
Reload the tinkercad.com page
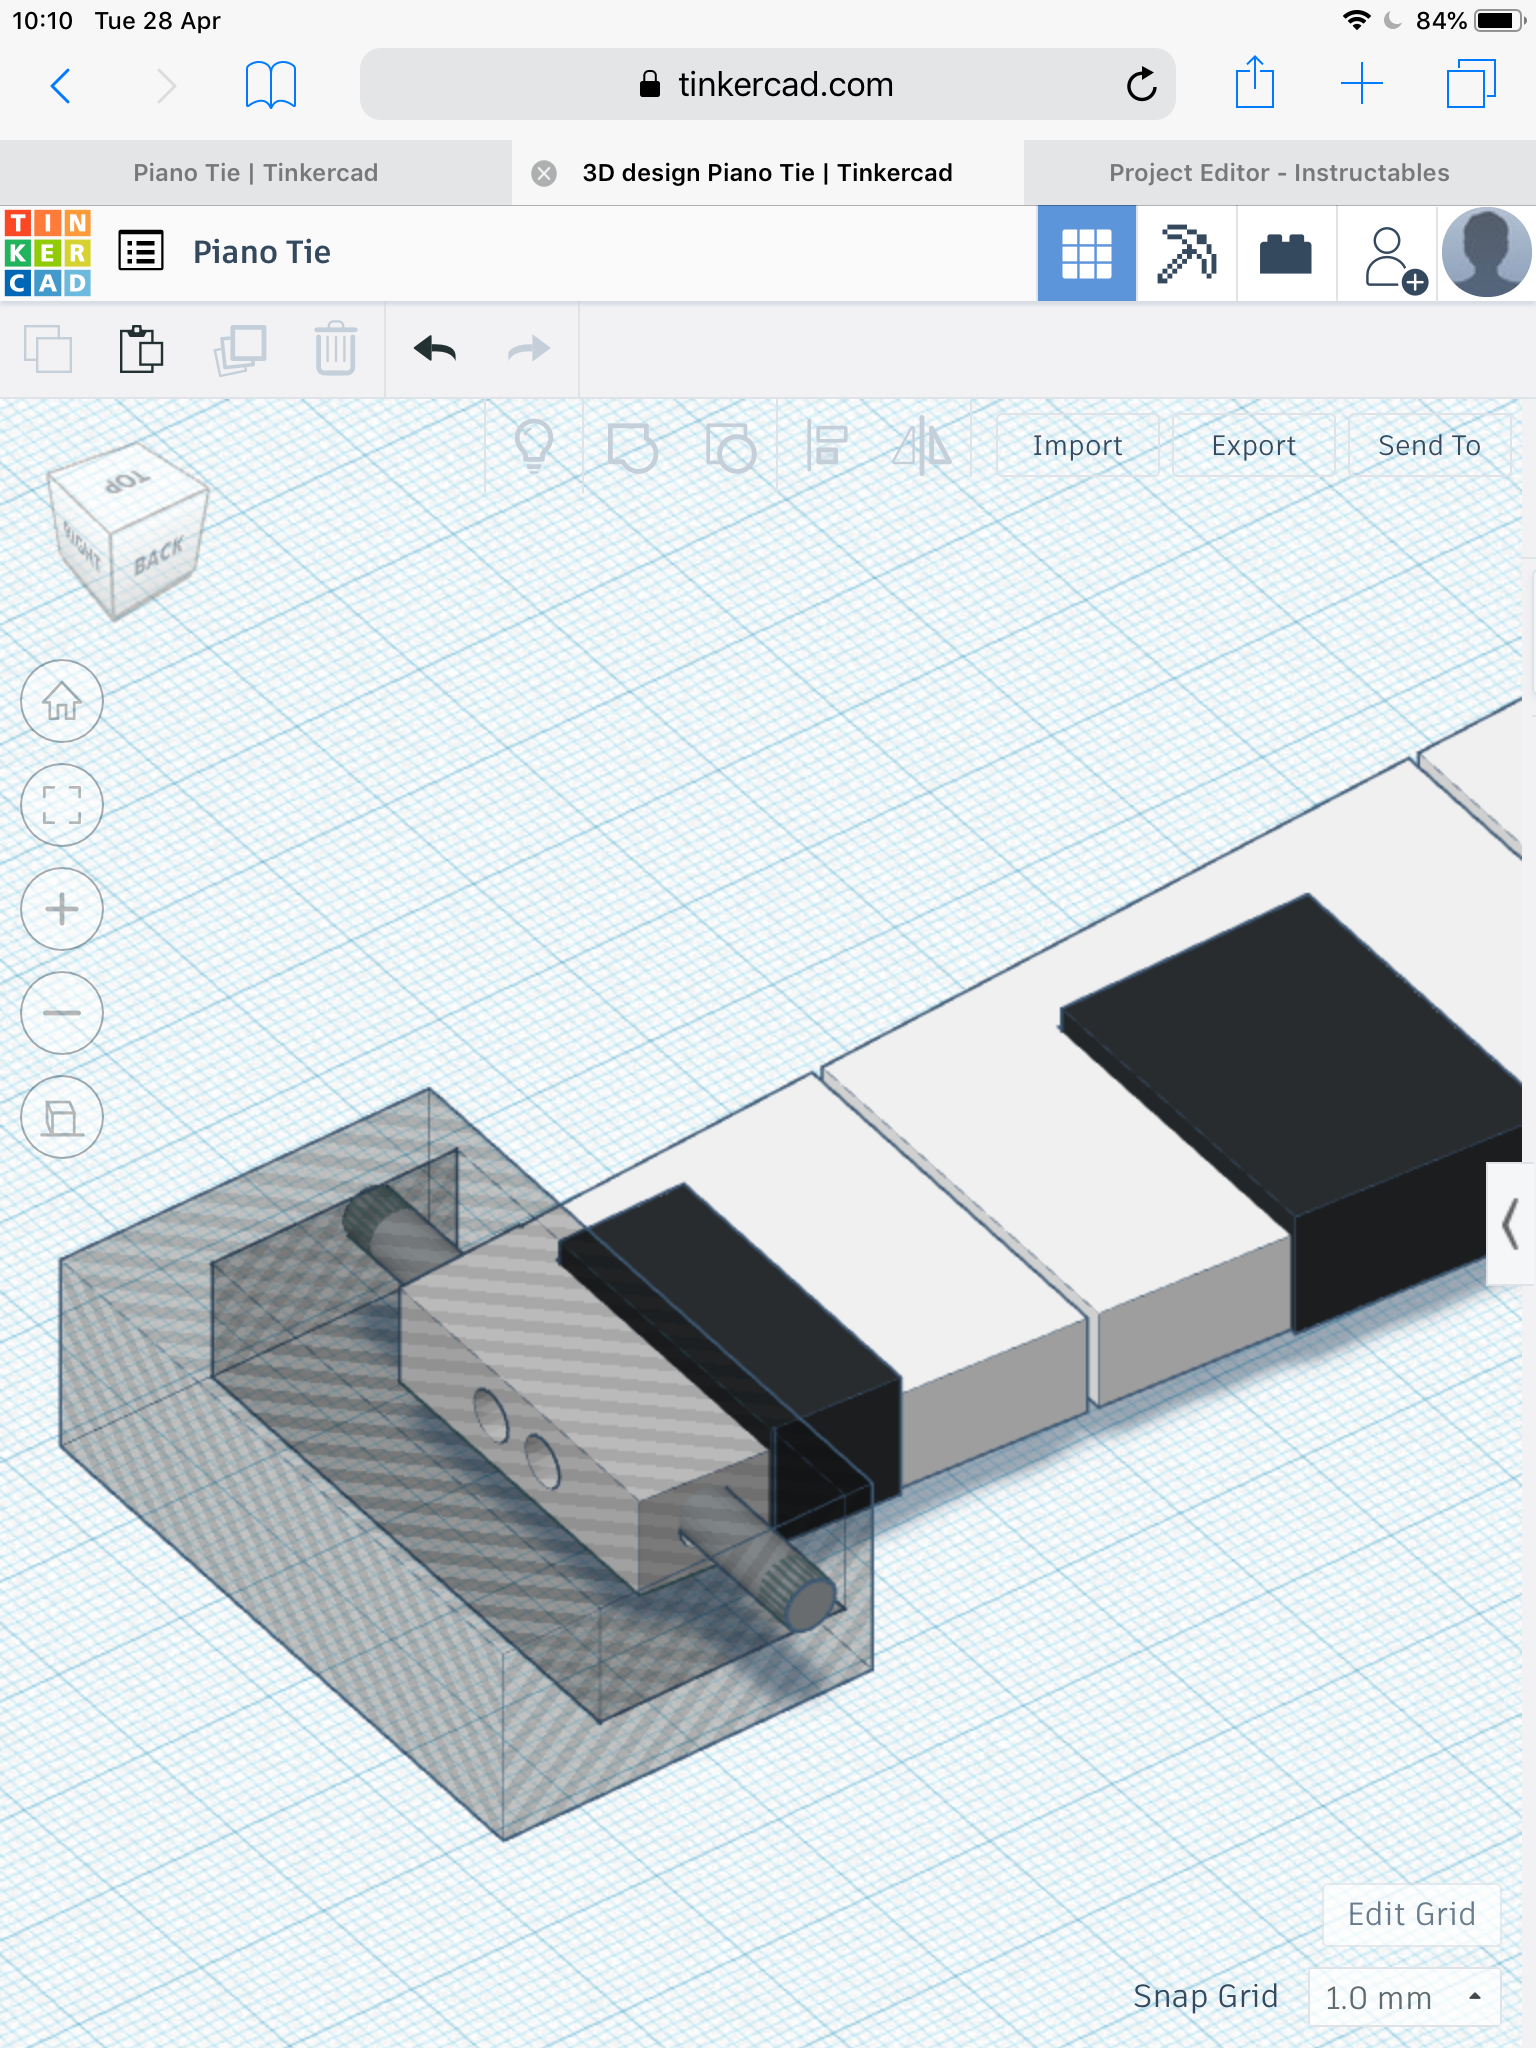click(x=1141, y=85)
